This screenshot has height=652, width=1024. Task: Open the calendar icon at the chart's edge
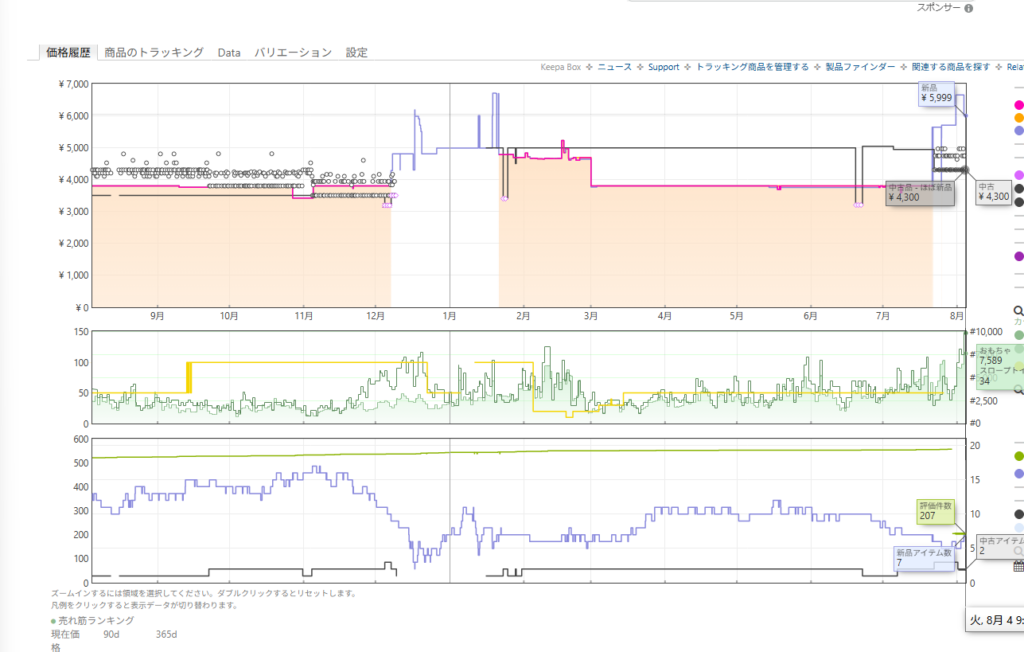click(1018, 566)
